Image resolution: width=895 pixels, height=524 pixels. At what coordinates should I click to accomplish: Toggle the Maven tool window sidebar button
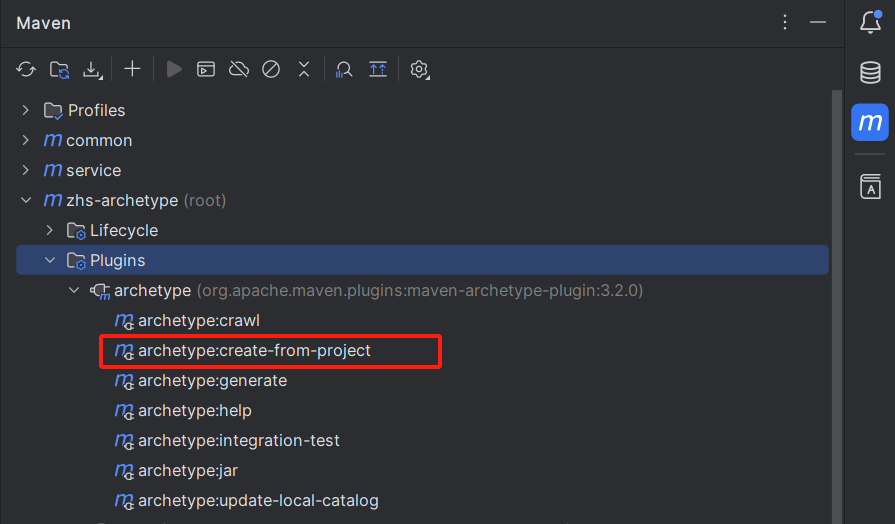(870, 122)
